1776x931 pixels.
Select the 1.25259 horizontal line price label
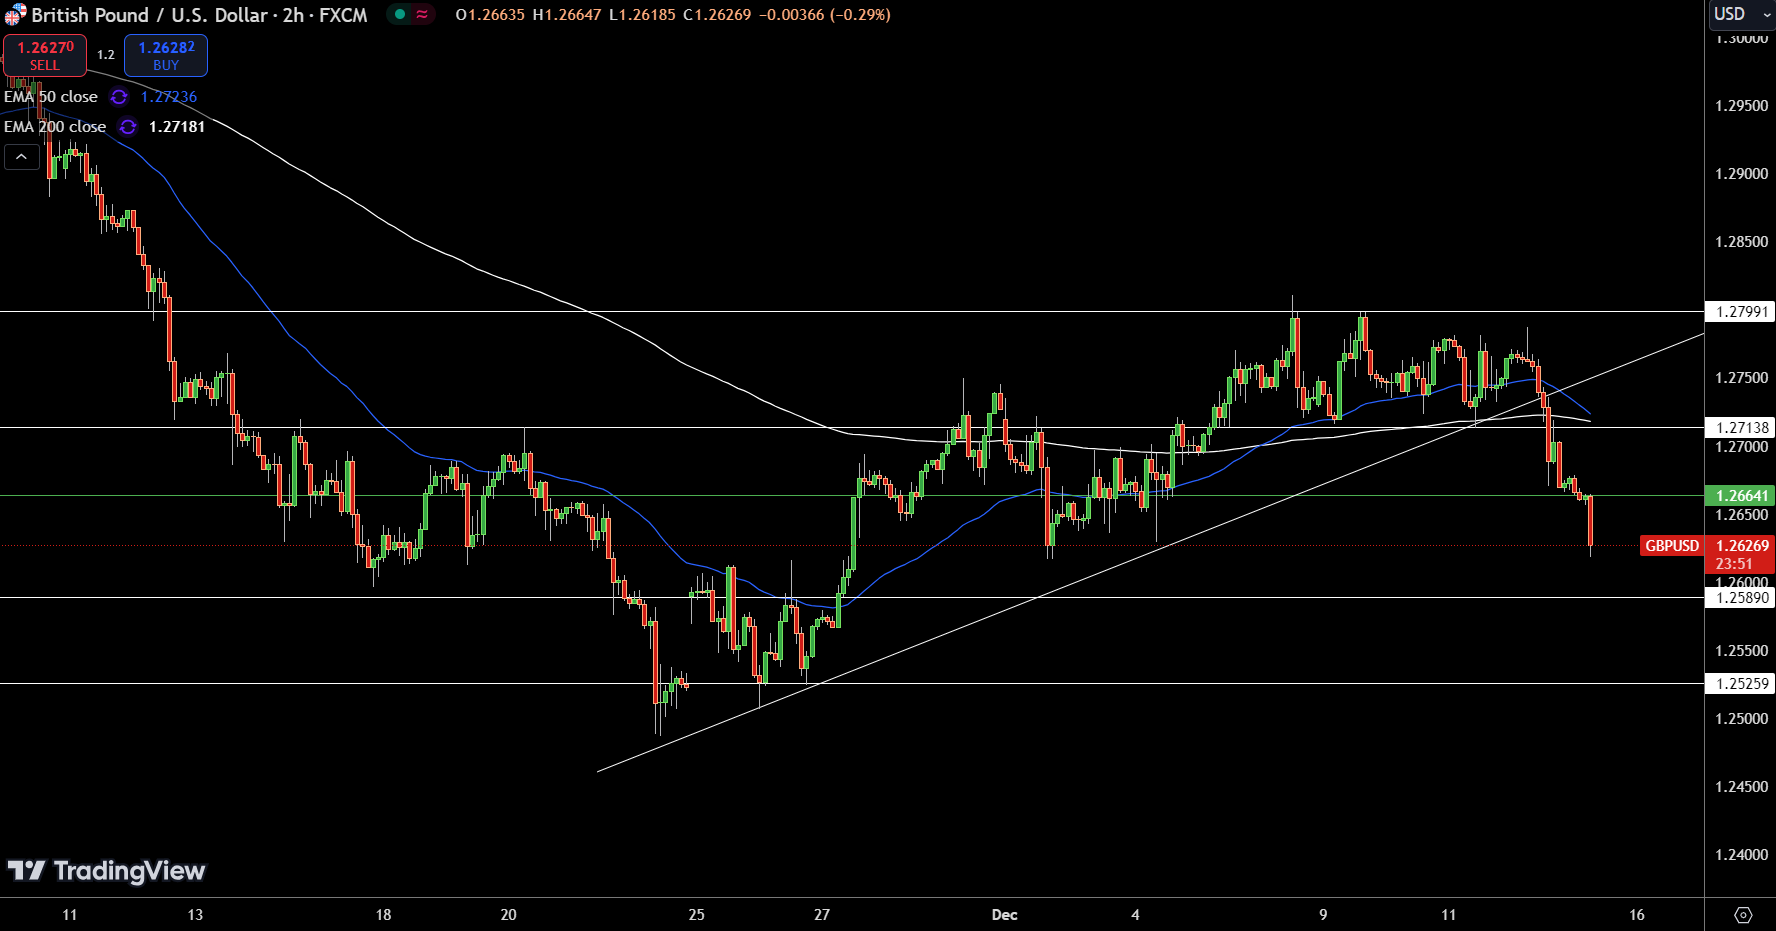pyautogui.click(x=1741, y=684)
